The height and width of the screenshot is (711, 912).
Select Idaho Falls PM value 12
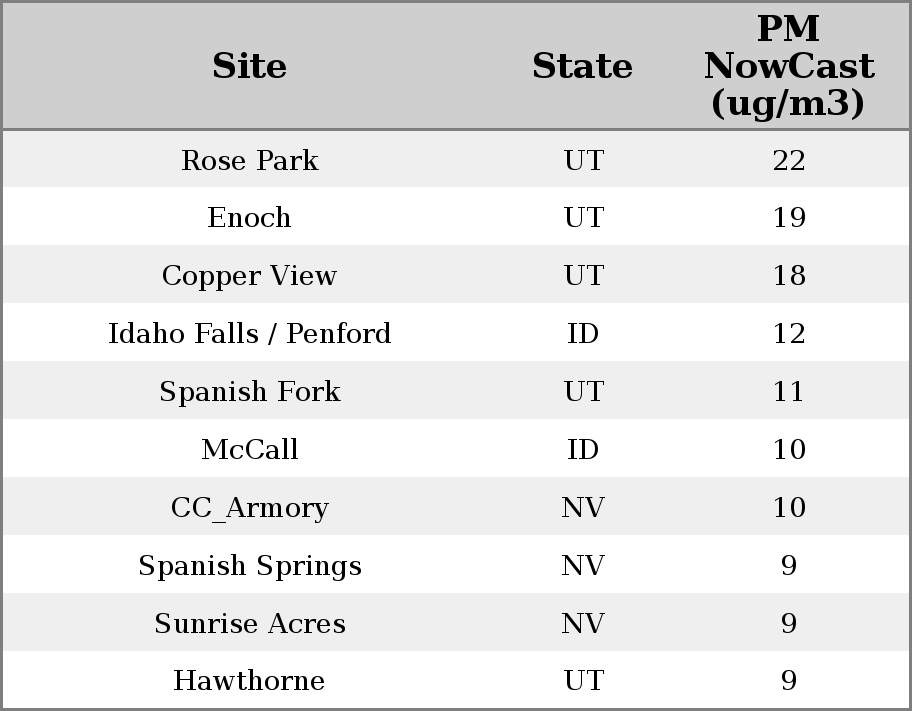789,334
